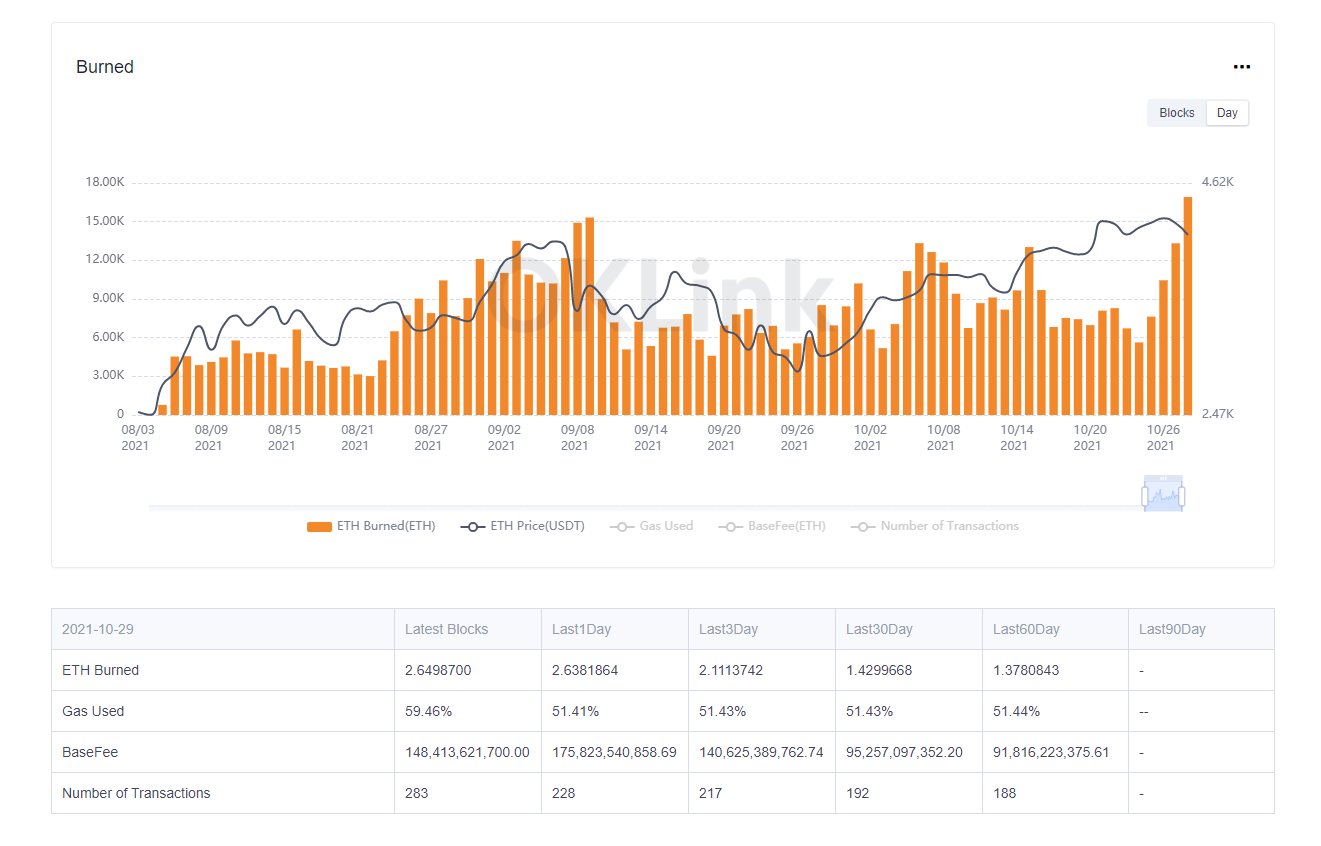1321x846 pixels.
Task: Toggle ETH Price(USDT) legend series
Action: [523, 526]
